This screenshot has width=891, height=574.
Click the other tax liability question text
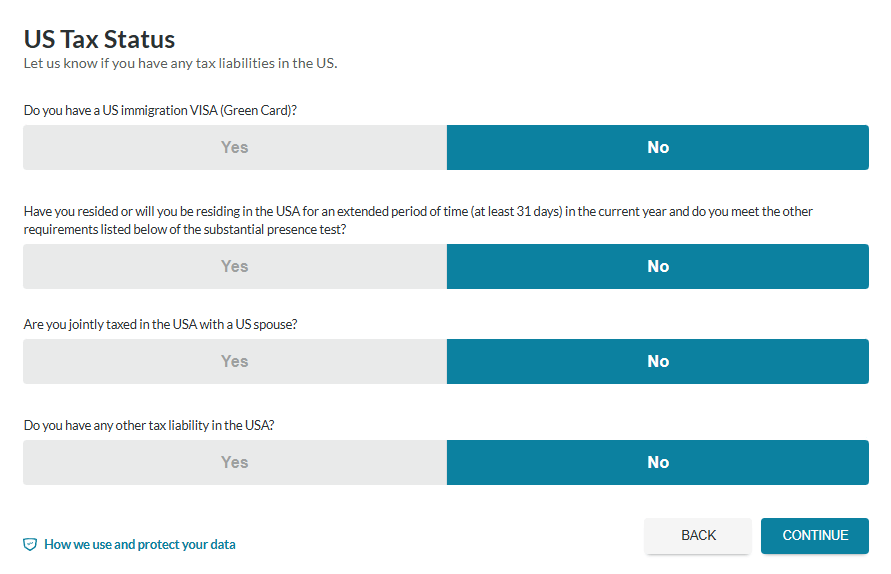[149, 426]
